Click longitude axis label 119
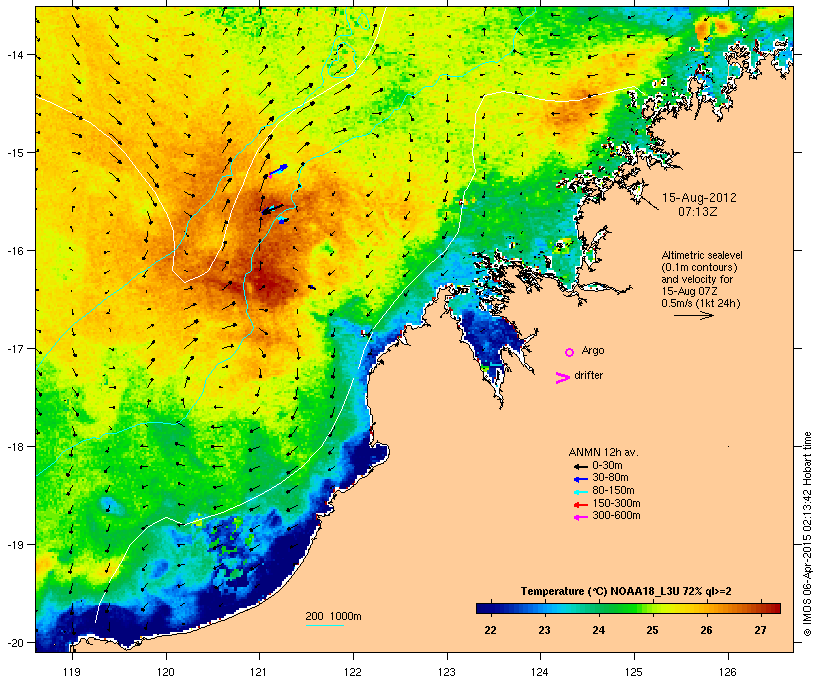This screenshot has width=820, height=680. click(x=72, y=672)
